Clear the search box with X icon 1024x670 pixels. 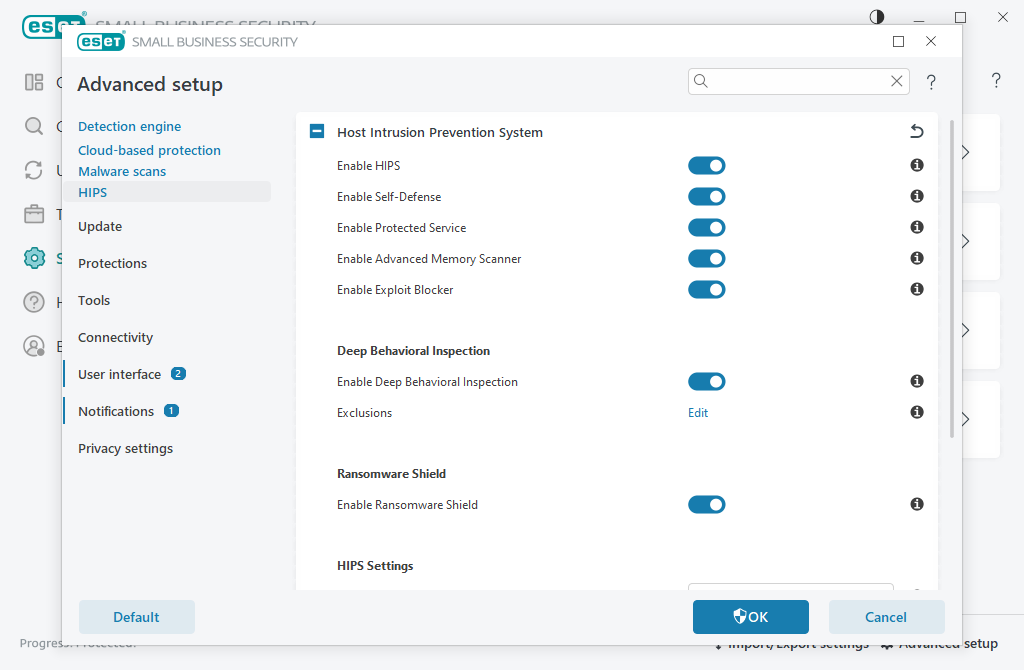pos(897,82)
